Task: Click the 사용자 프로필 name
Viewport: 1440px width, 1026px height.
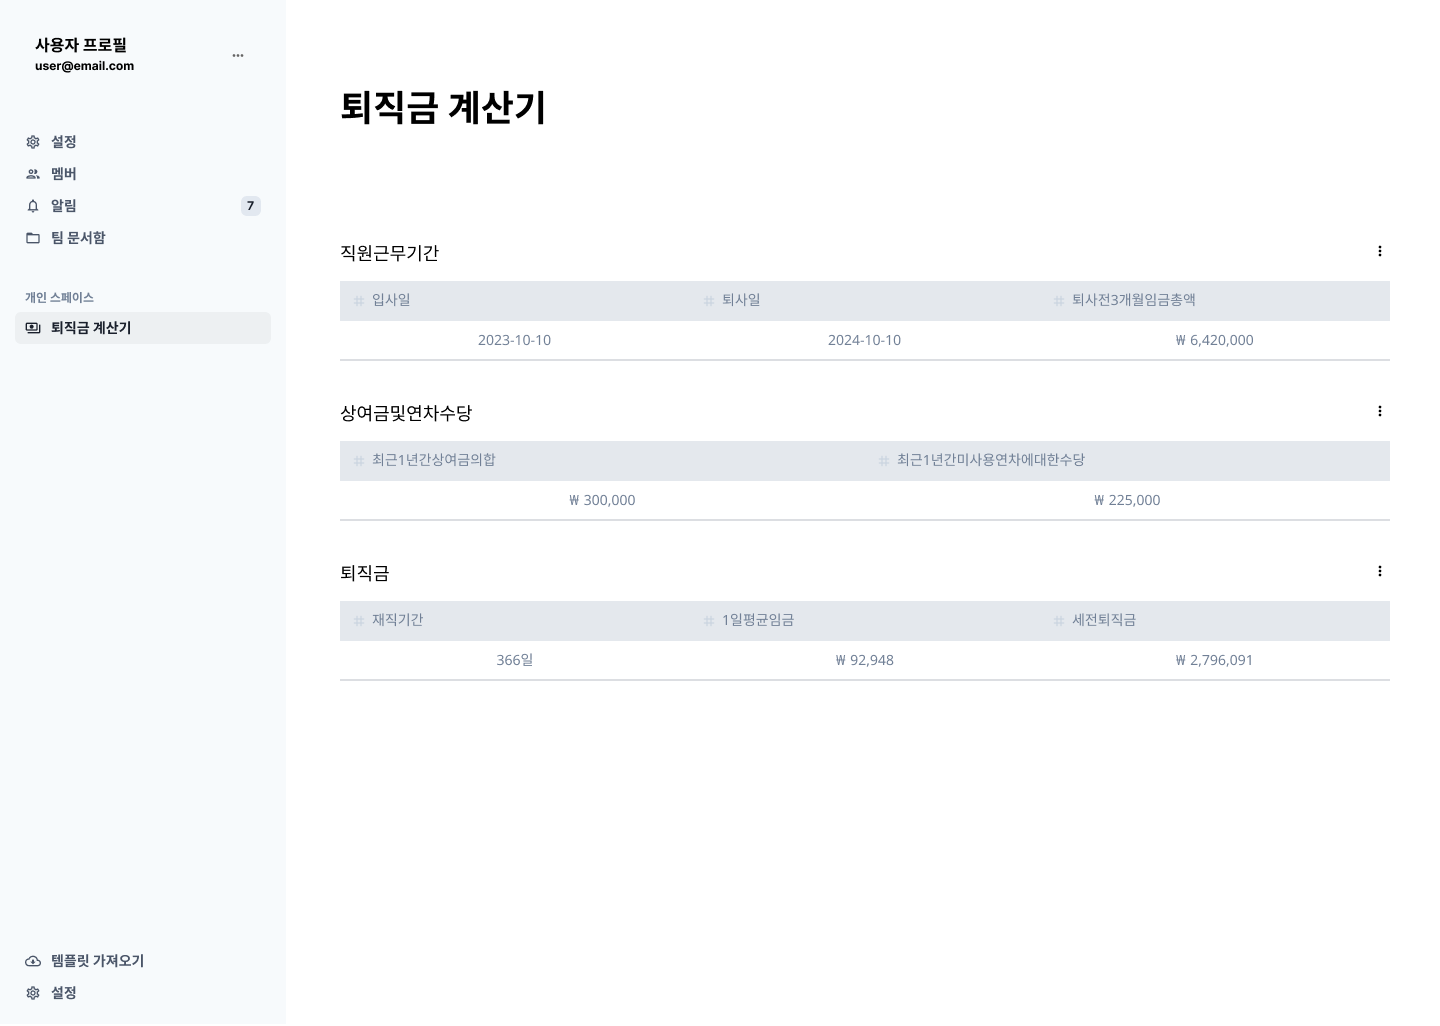Action: coord(81,45)
